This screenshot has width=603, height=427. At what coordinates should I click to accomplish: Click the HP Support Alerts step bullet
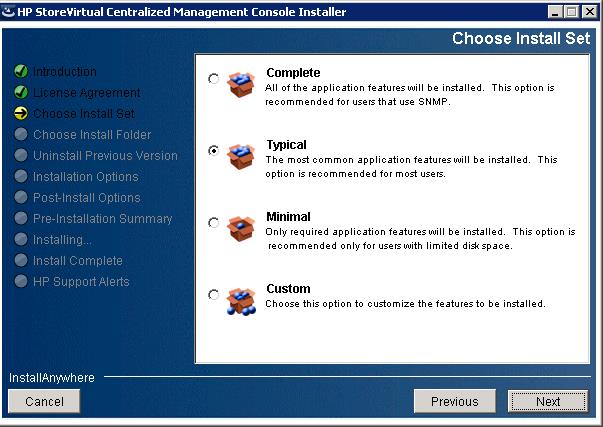tap(21, 281)
